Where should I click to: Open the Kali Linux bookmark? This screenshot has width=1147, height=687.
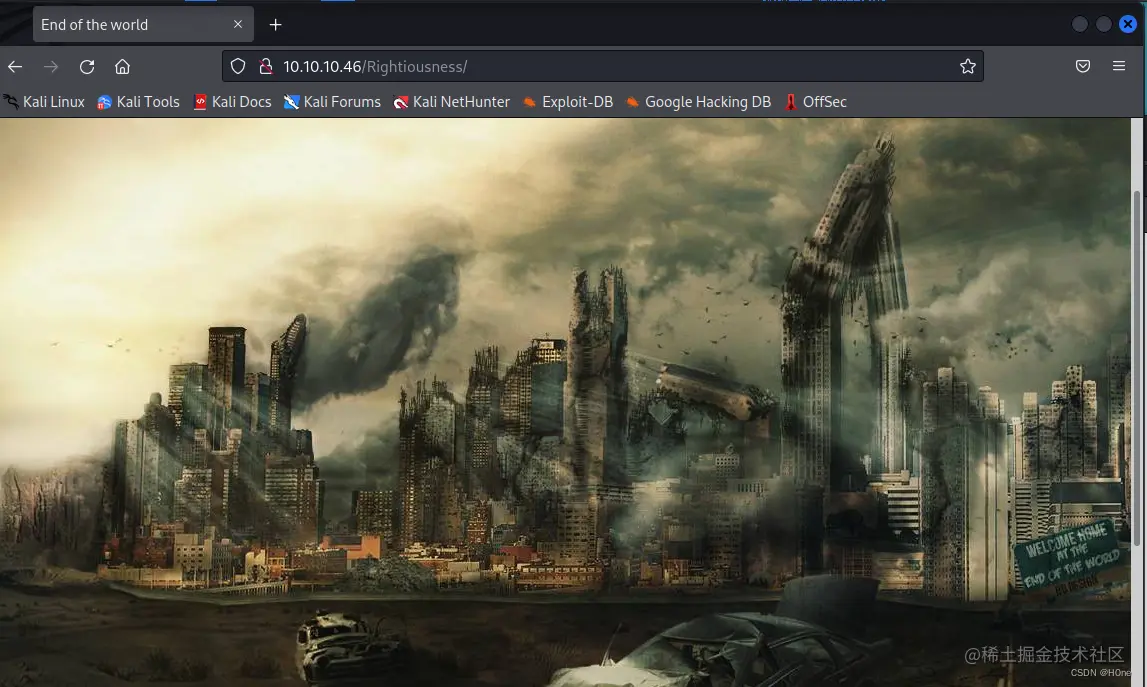click(x=45, y=102)
